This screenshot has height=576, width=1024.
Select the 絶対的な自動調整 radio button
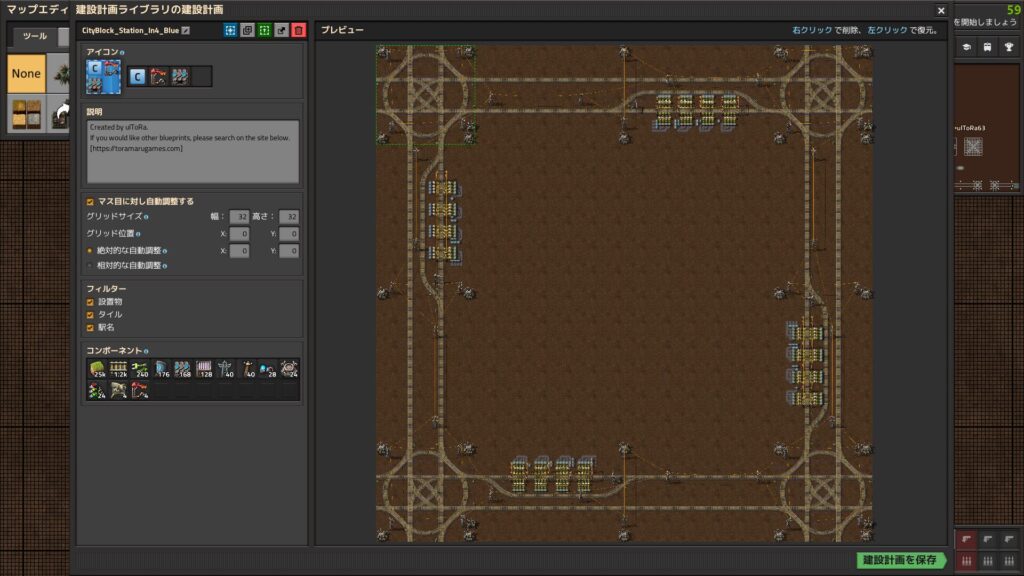(x=90, y=251)
